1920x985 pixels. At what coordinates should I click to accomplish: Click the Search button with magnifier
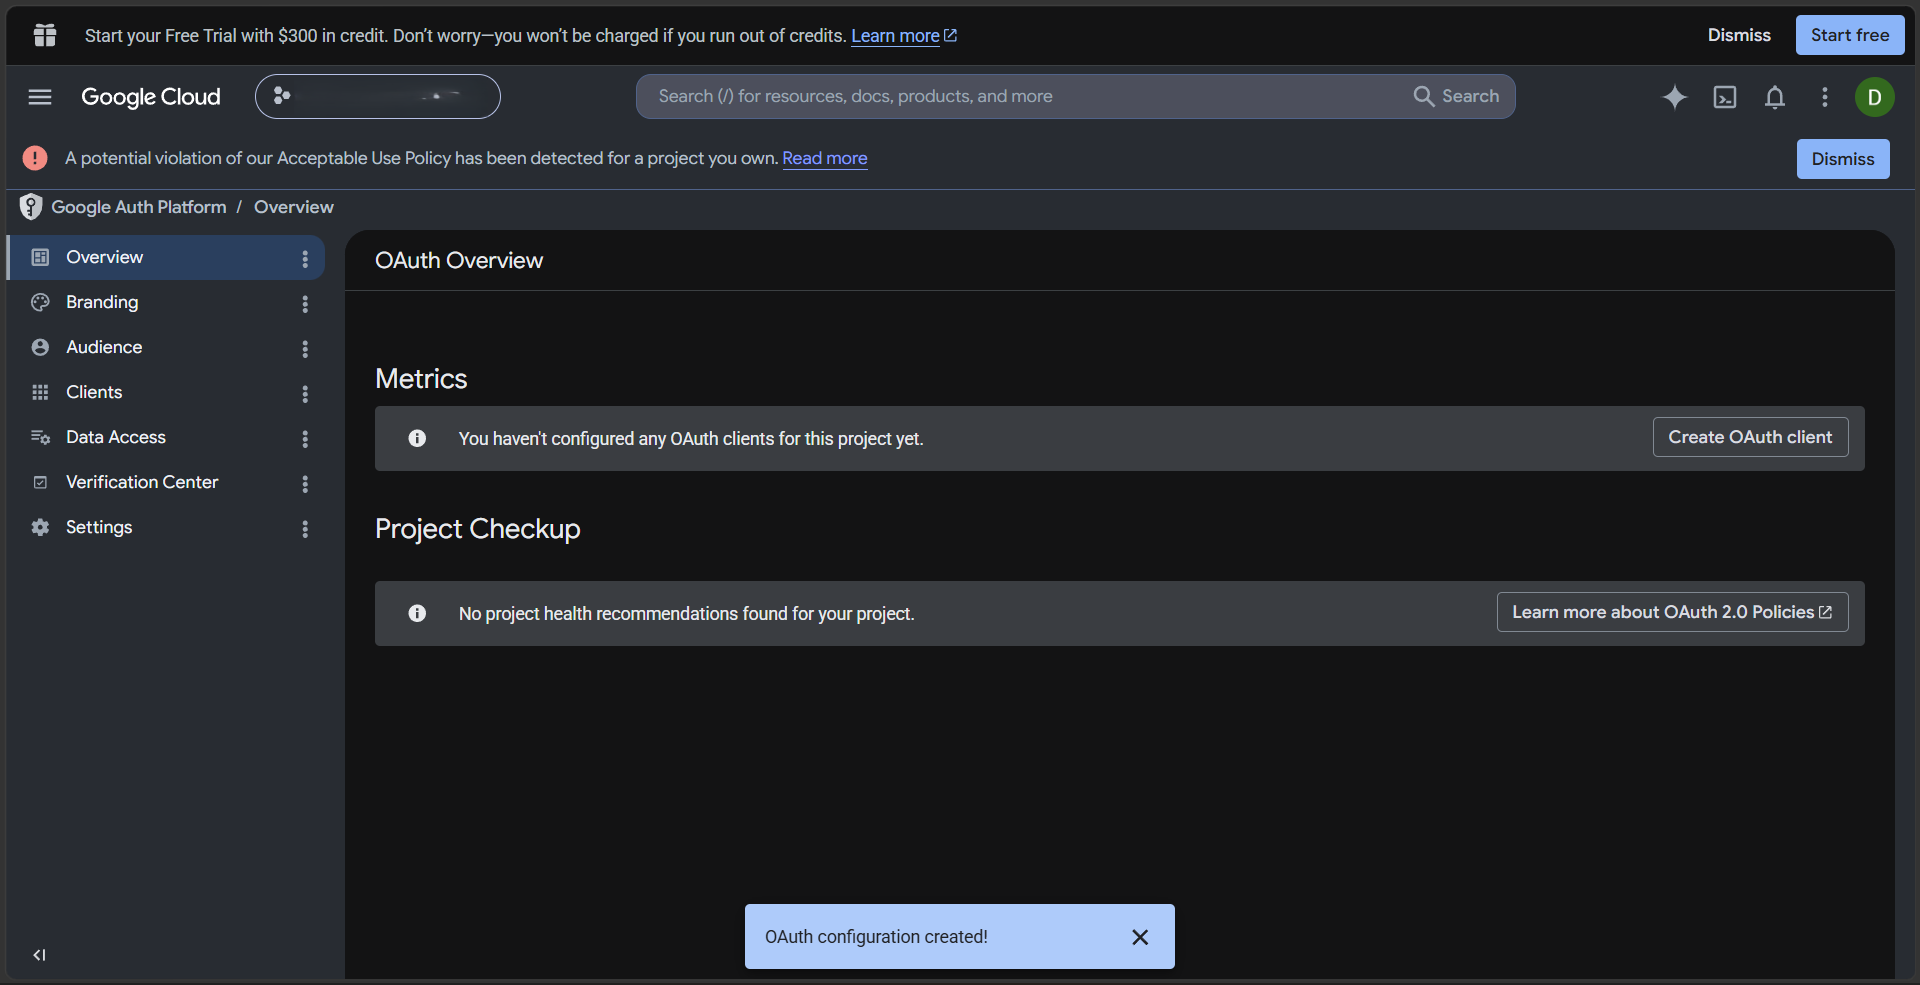click(x=1456, y=97)
